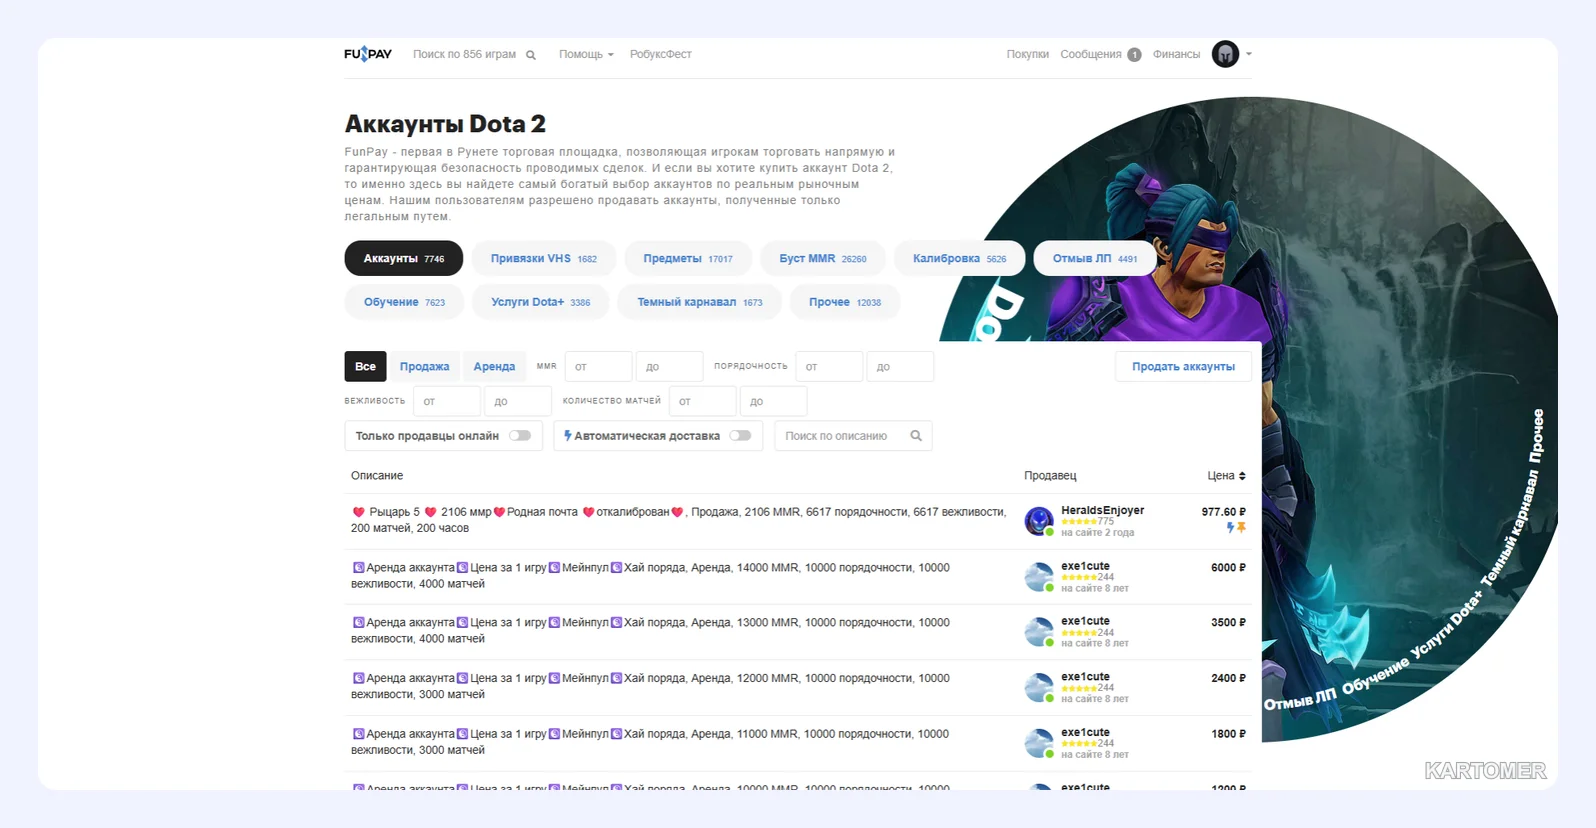This screenshot has height=828, width=1596.
Task: Toggle Только продавцы онлайн switch
Action: point(520,435)
